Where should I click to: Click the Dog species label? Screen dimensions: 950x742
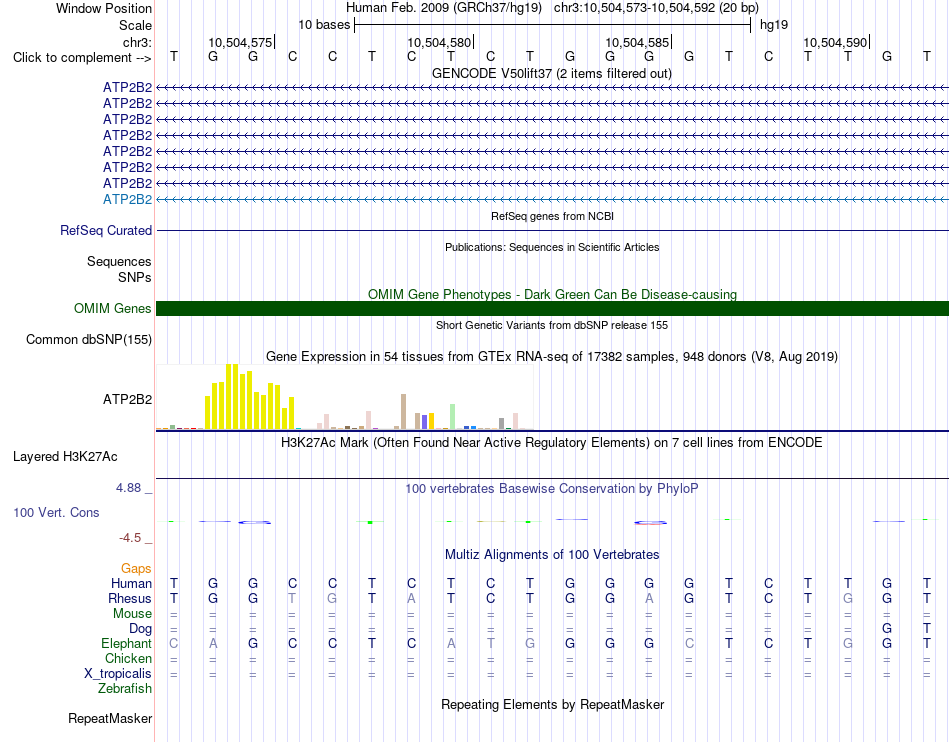pyautogui.click(x=140, y=629)
